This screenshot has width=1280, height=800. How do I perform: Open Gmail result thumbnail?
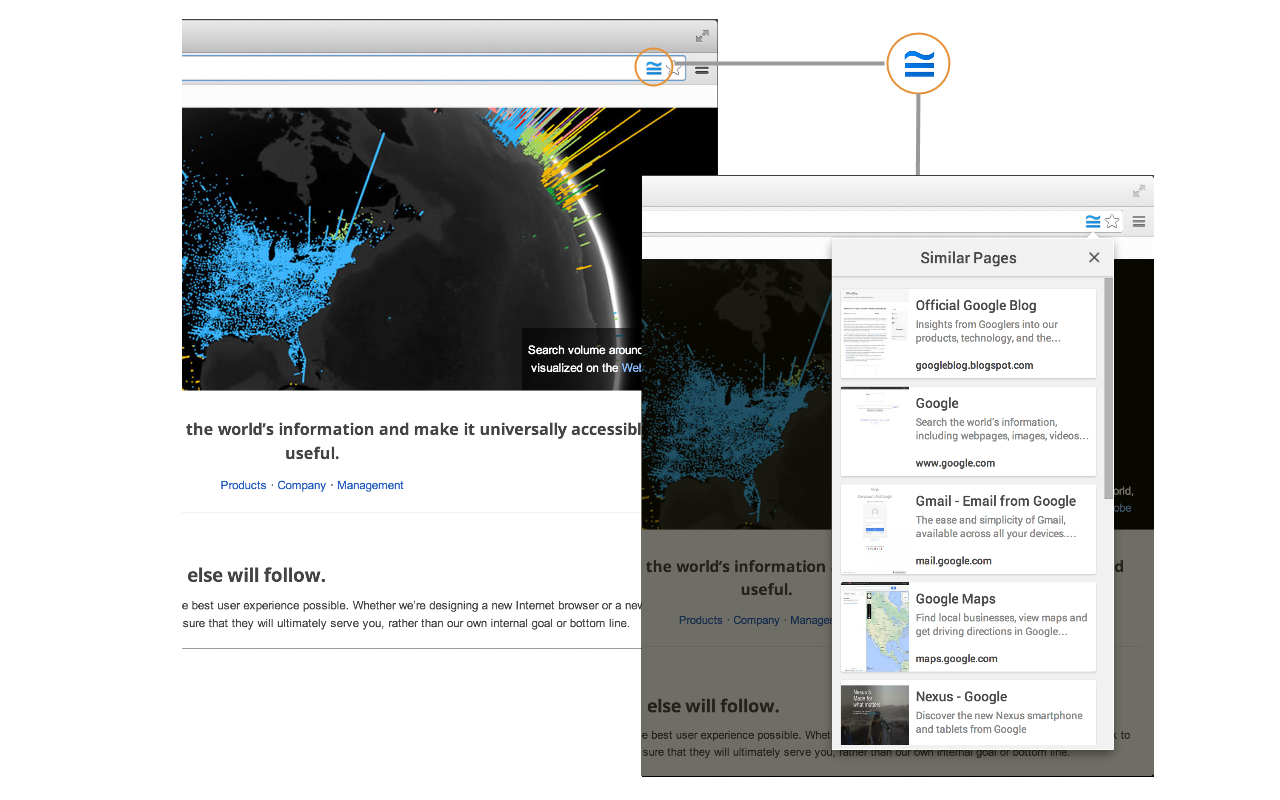coord(875,529)
